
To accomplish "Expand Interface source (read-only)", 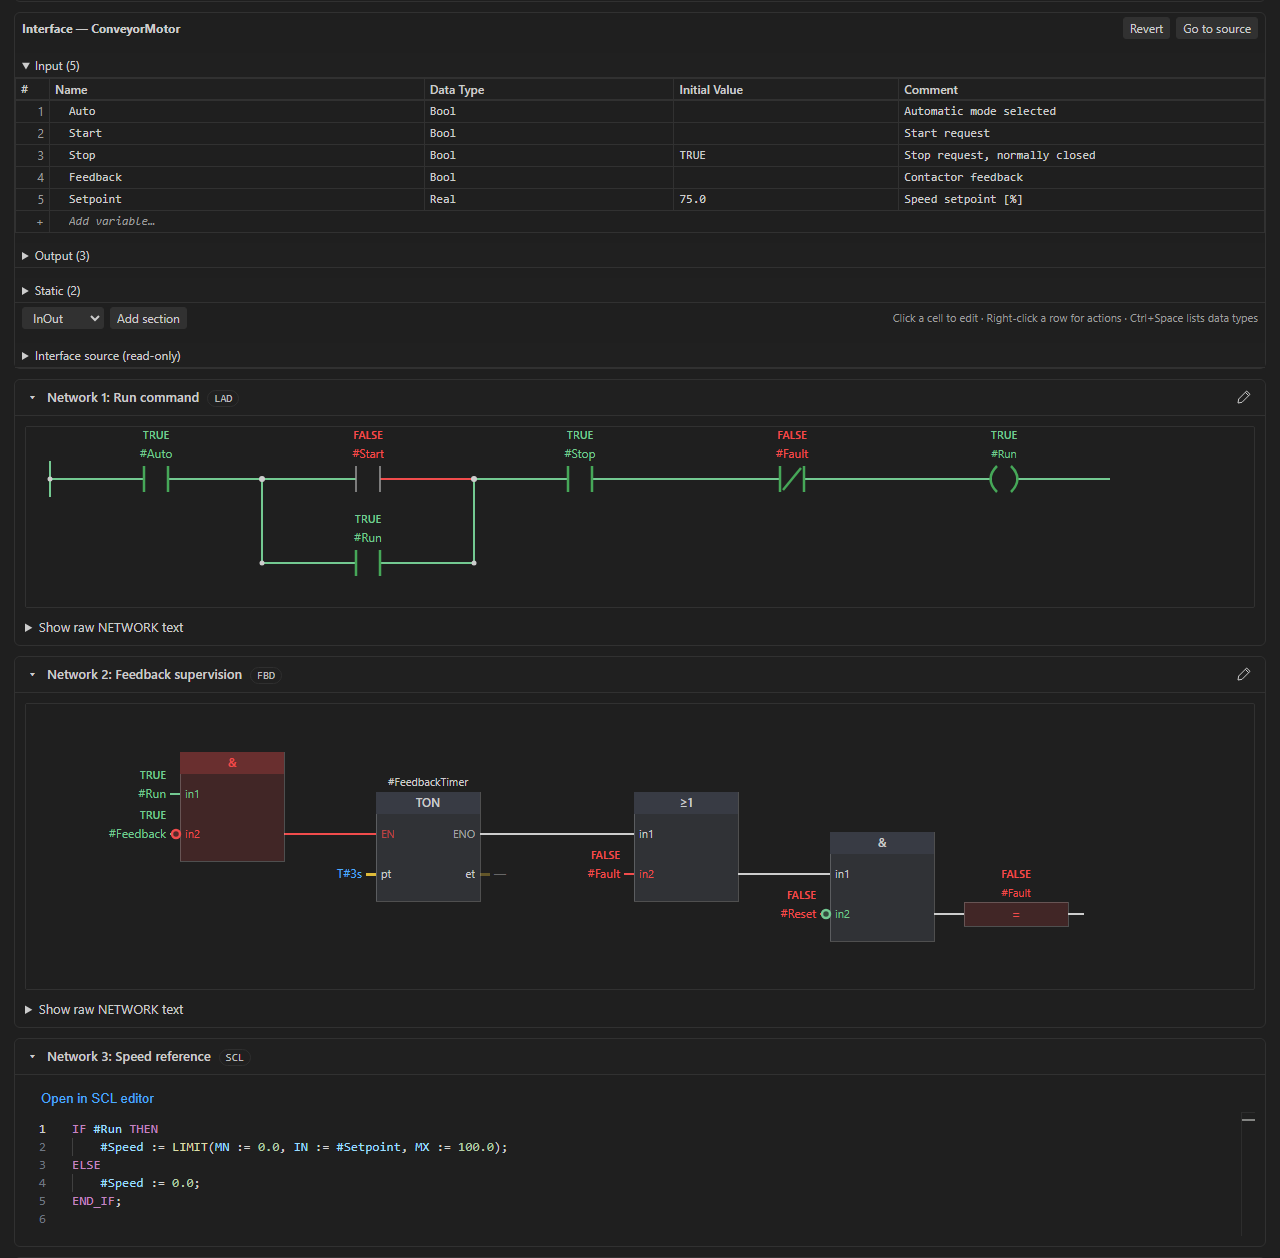I will click(x=101, y=356).
